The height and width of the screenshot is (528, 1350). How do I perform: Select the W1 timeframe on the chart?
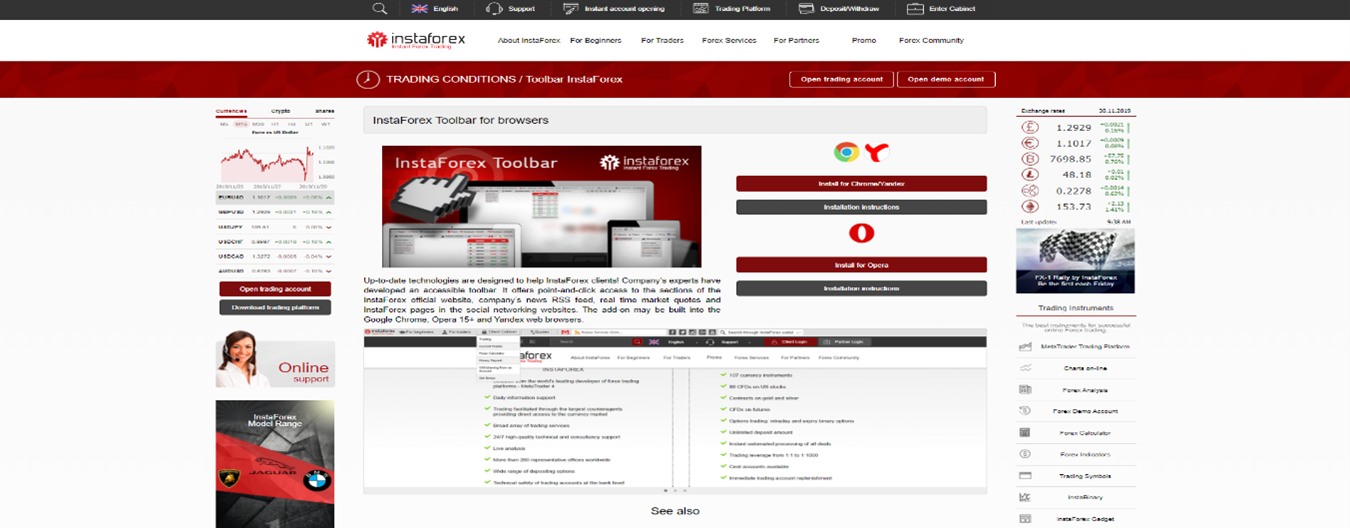pyautogui.click(x=325, y=123)
